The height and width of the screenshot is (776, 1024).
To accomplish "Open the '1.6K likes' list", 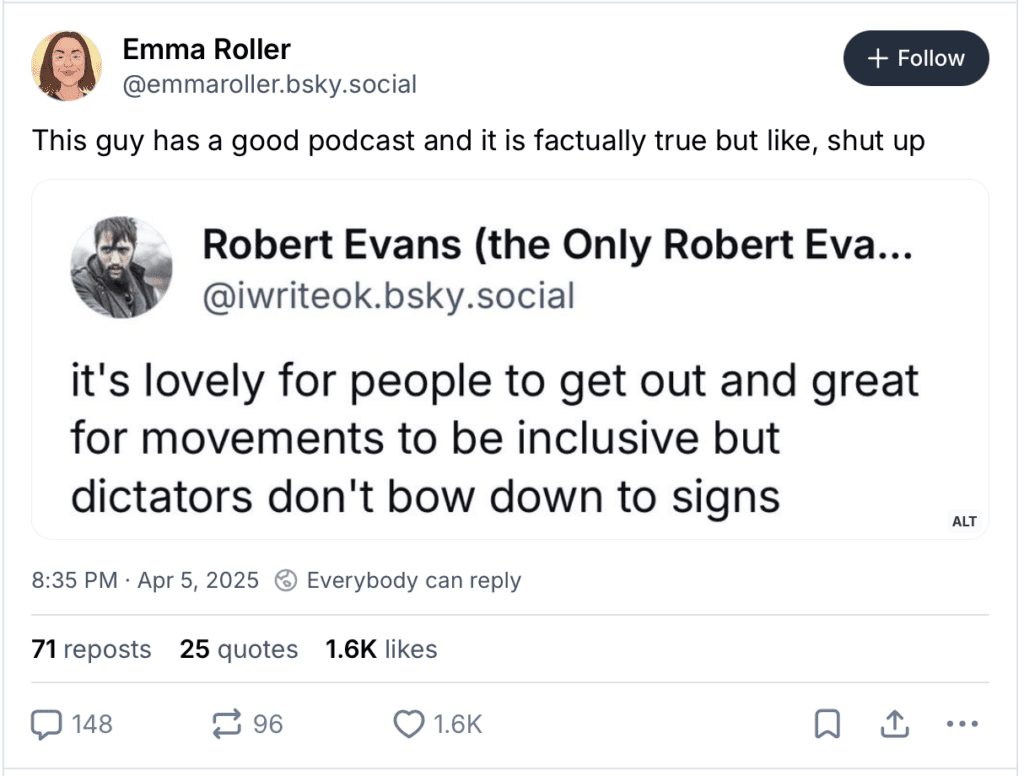I will [x=381, y=649].
